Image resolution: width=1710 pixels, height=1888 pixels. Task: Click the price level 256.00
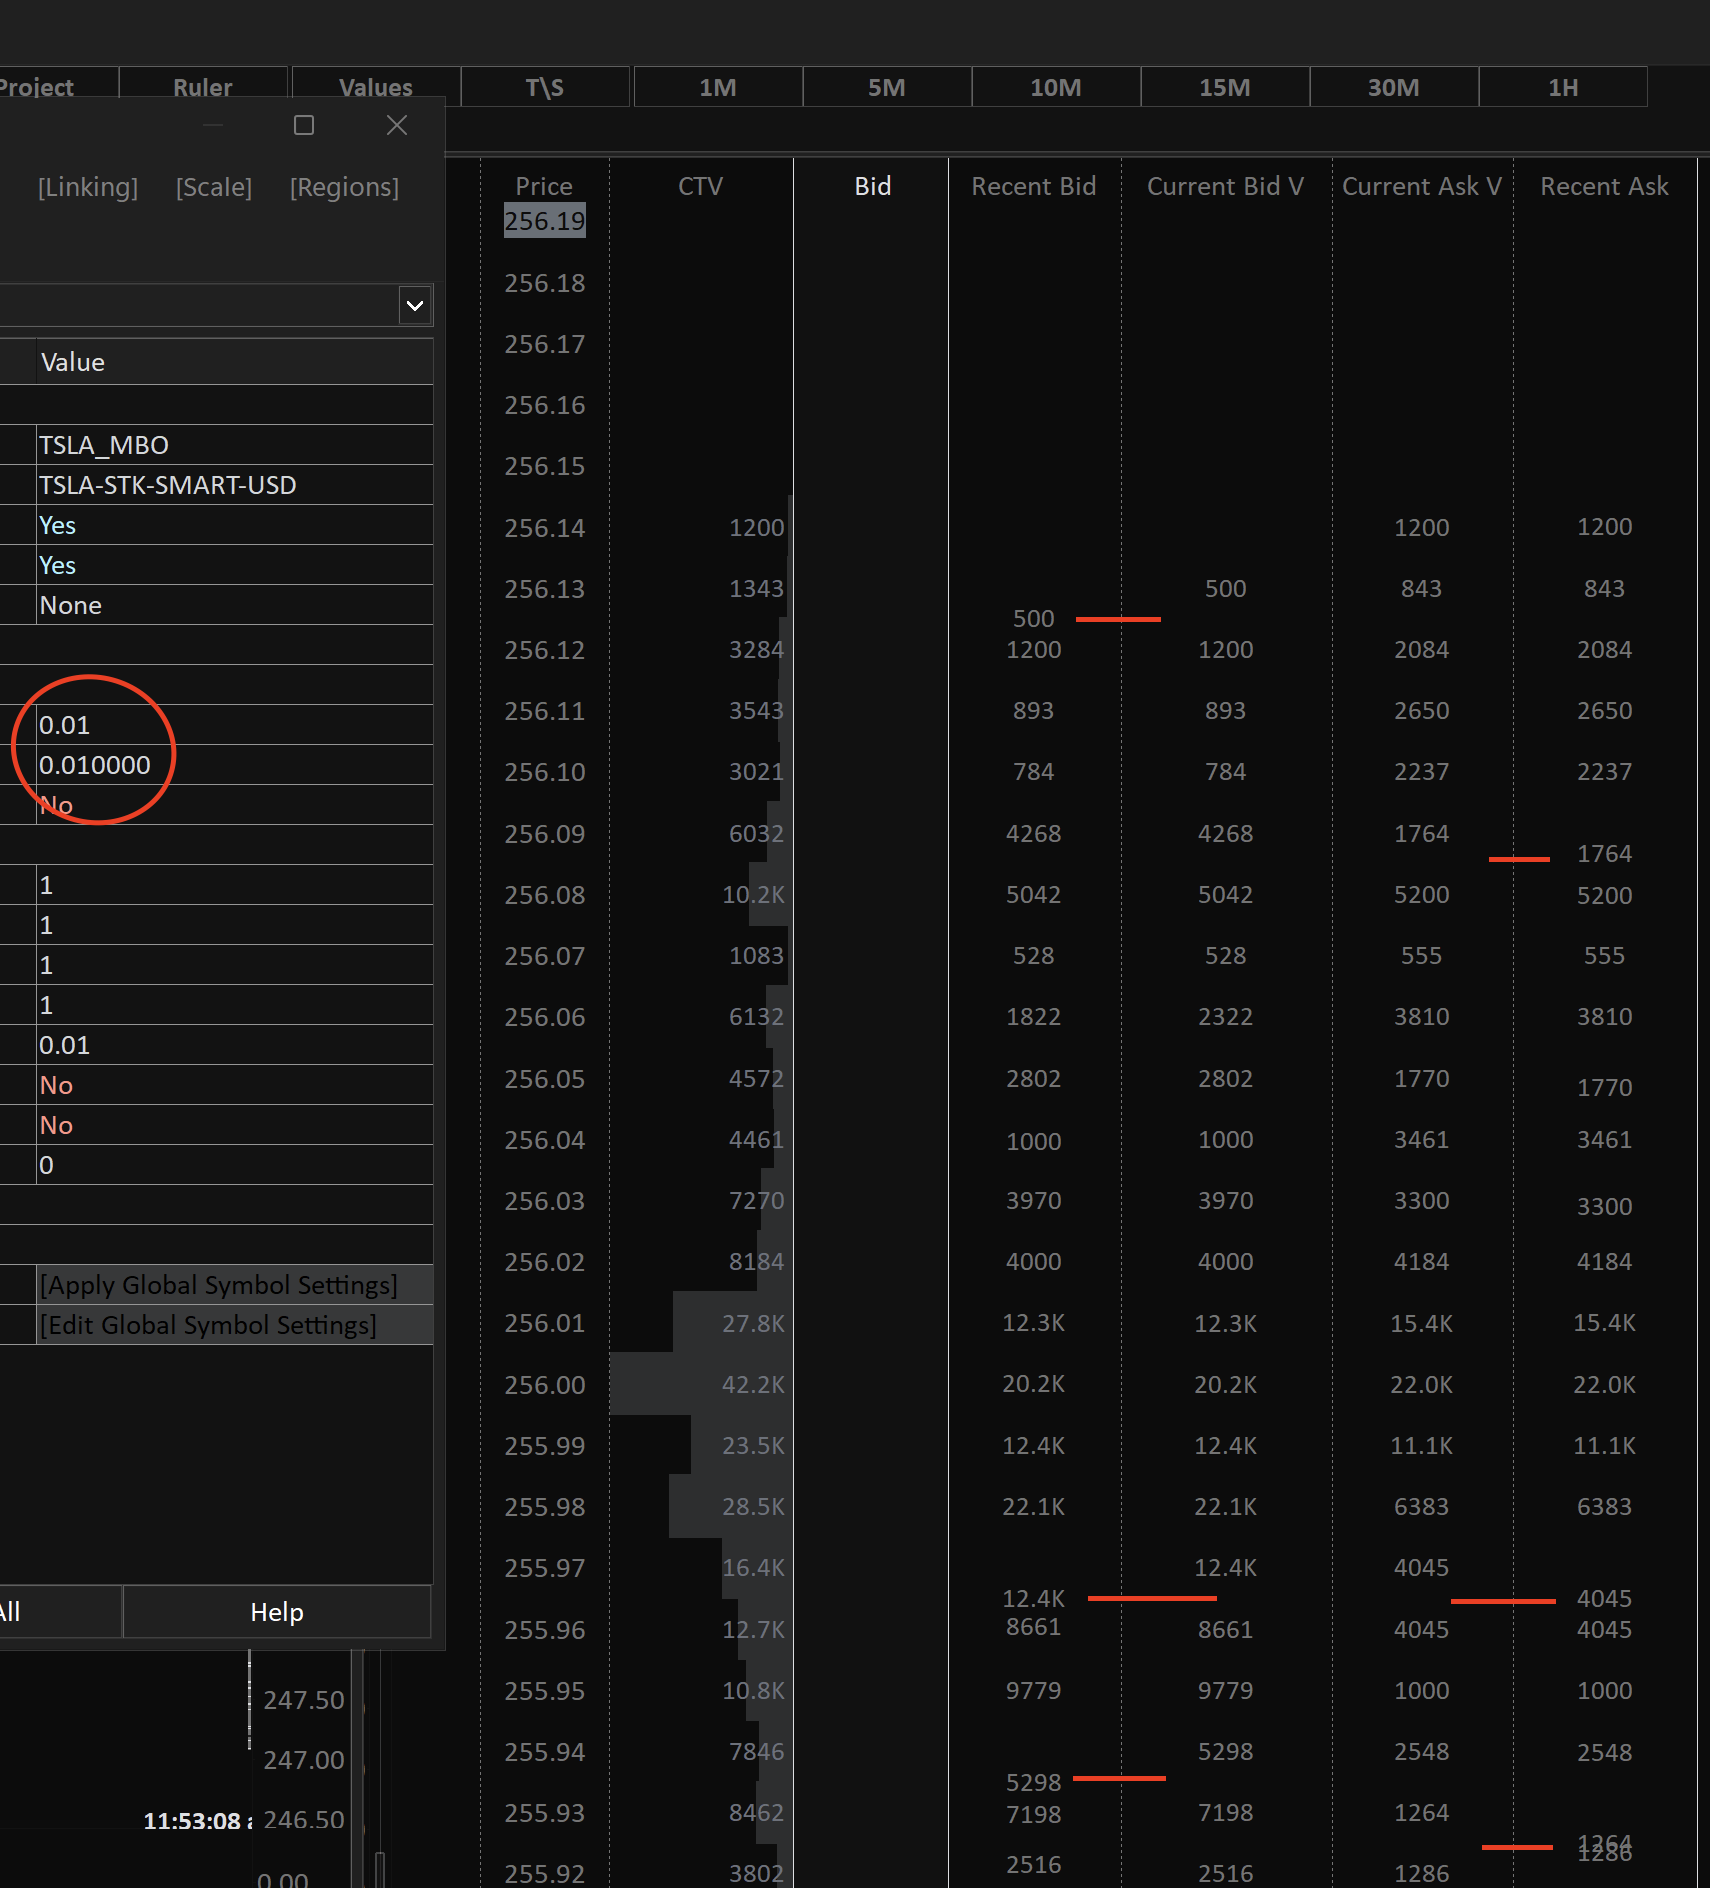(545, 1385)
